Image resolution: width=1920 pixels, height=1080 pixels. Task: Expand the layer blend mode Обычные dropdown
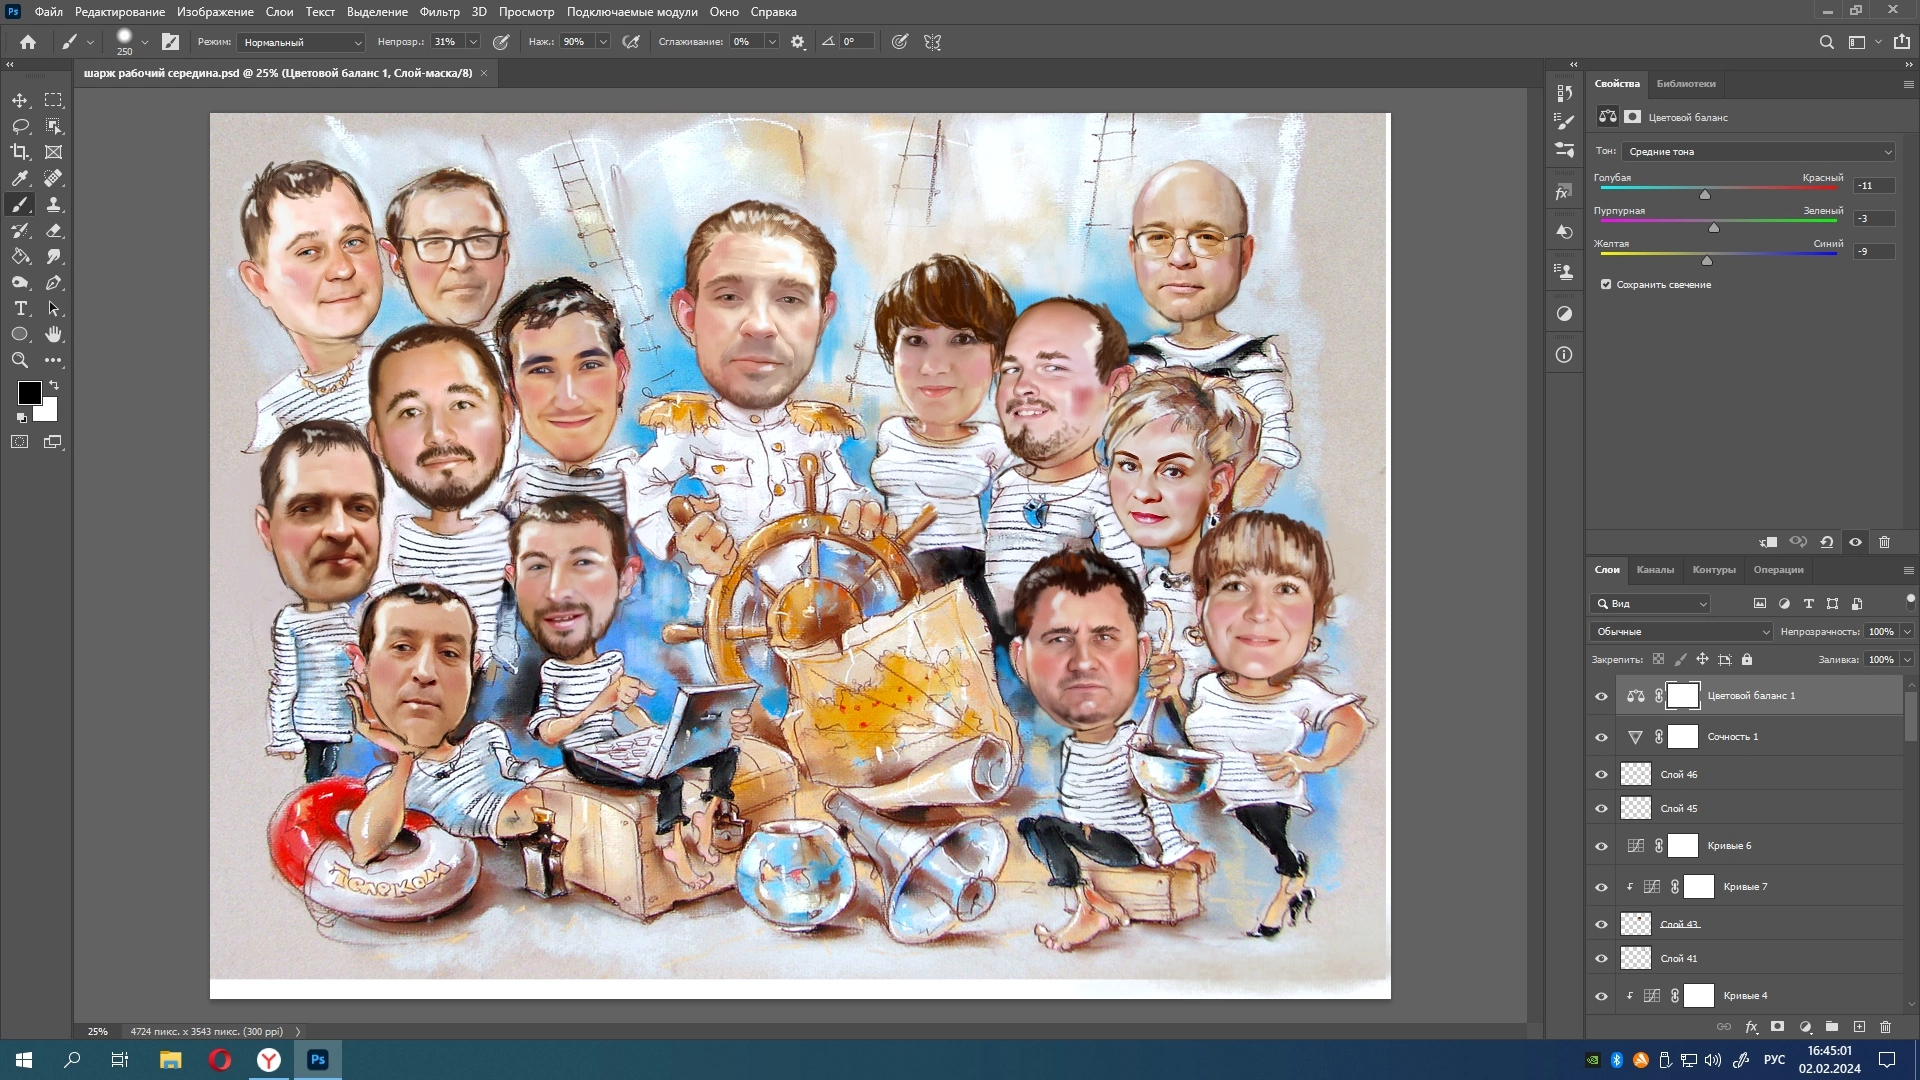1681,632
